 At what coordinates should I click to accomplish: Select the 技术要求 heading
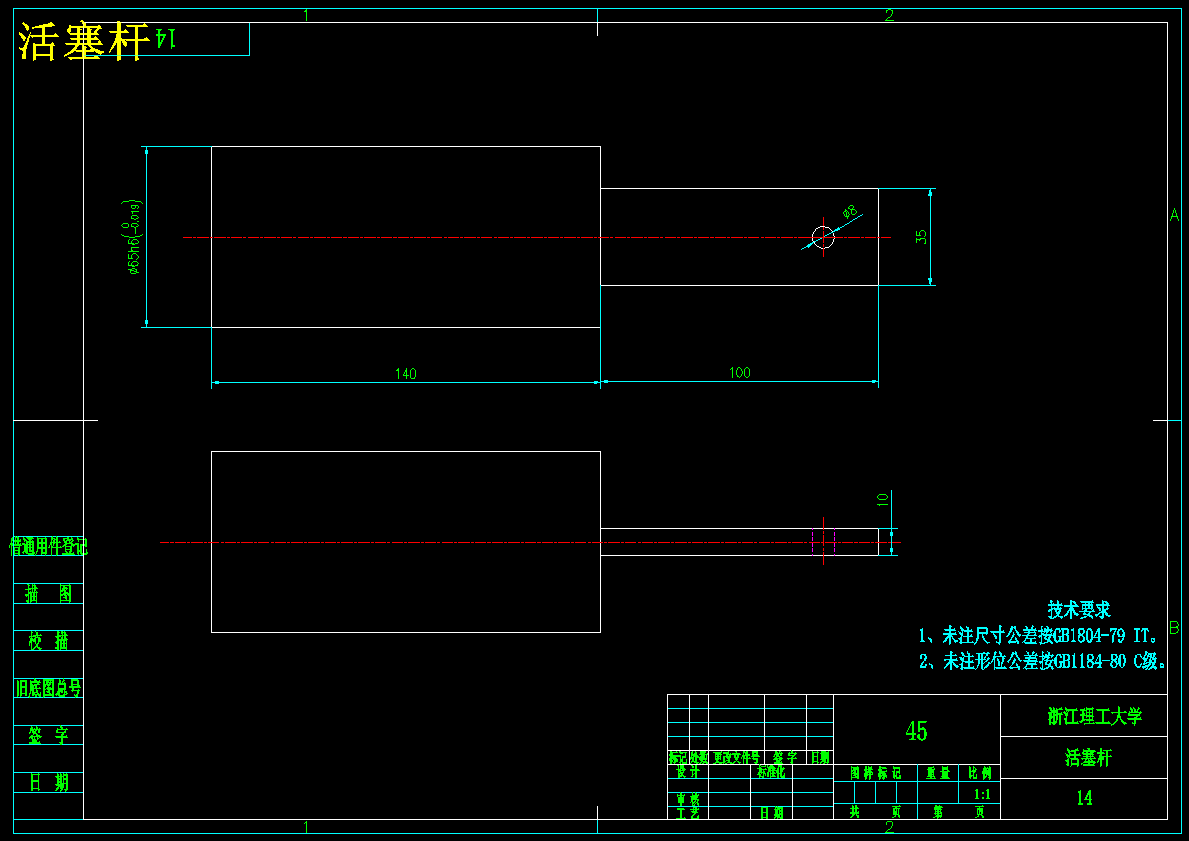pyautogui.click(x=1079, y=609)
